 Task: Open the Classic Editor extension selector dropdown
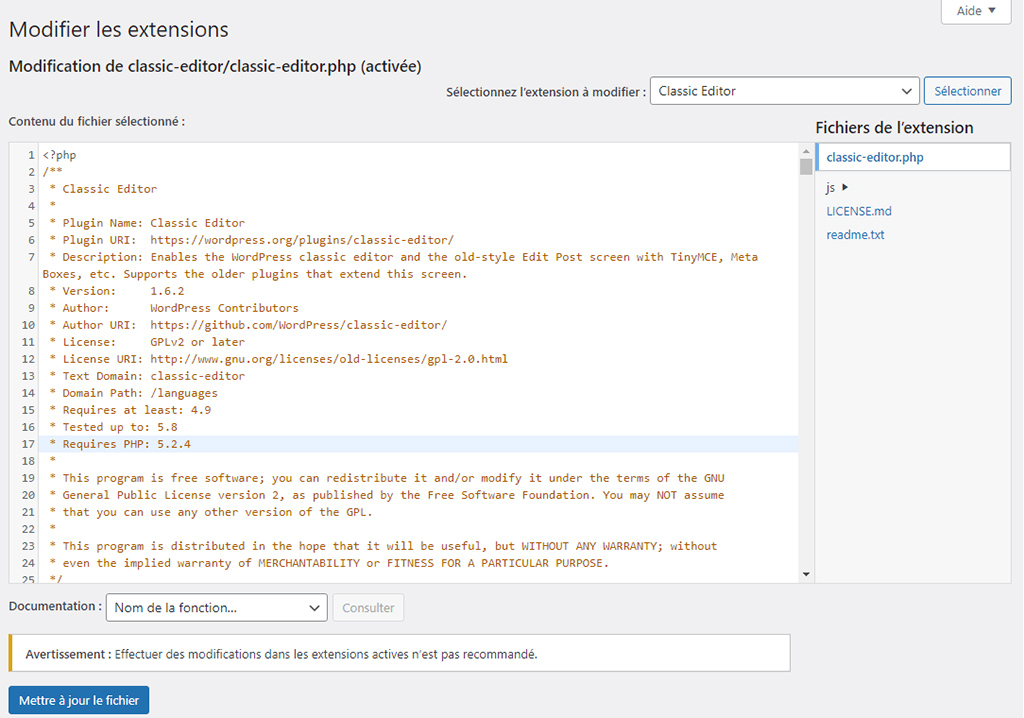point(784,91)
